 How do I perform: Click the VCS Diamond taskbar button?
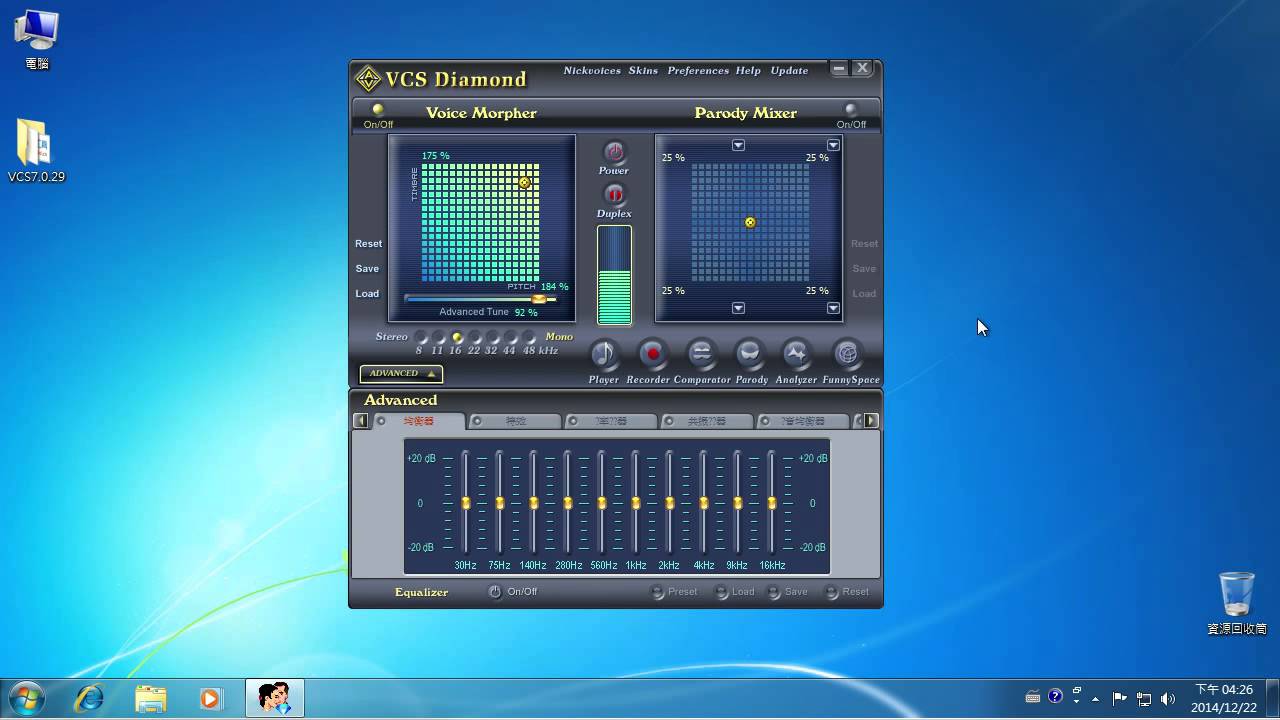tap(275, 698)
